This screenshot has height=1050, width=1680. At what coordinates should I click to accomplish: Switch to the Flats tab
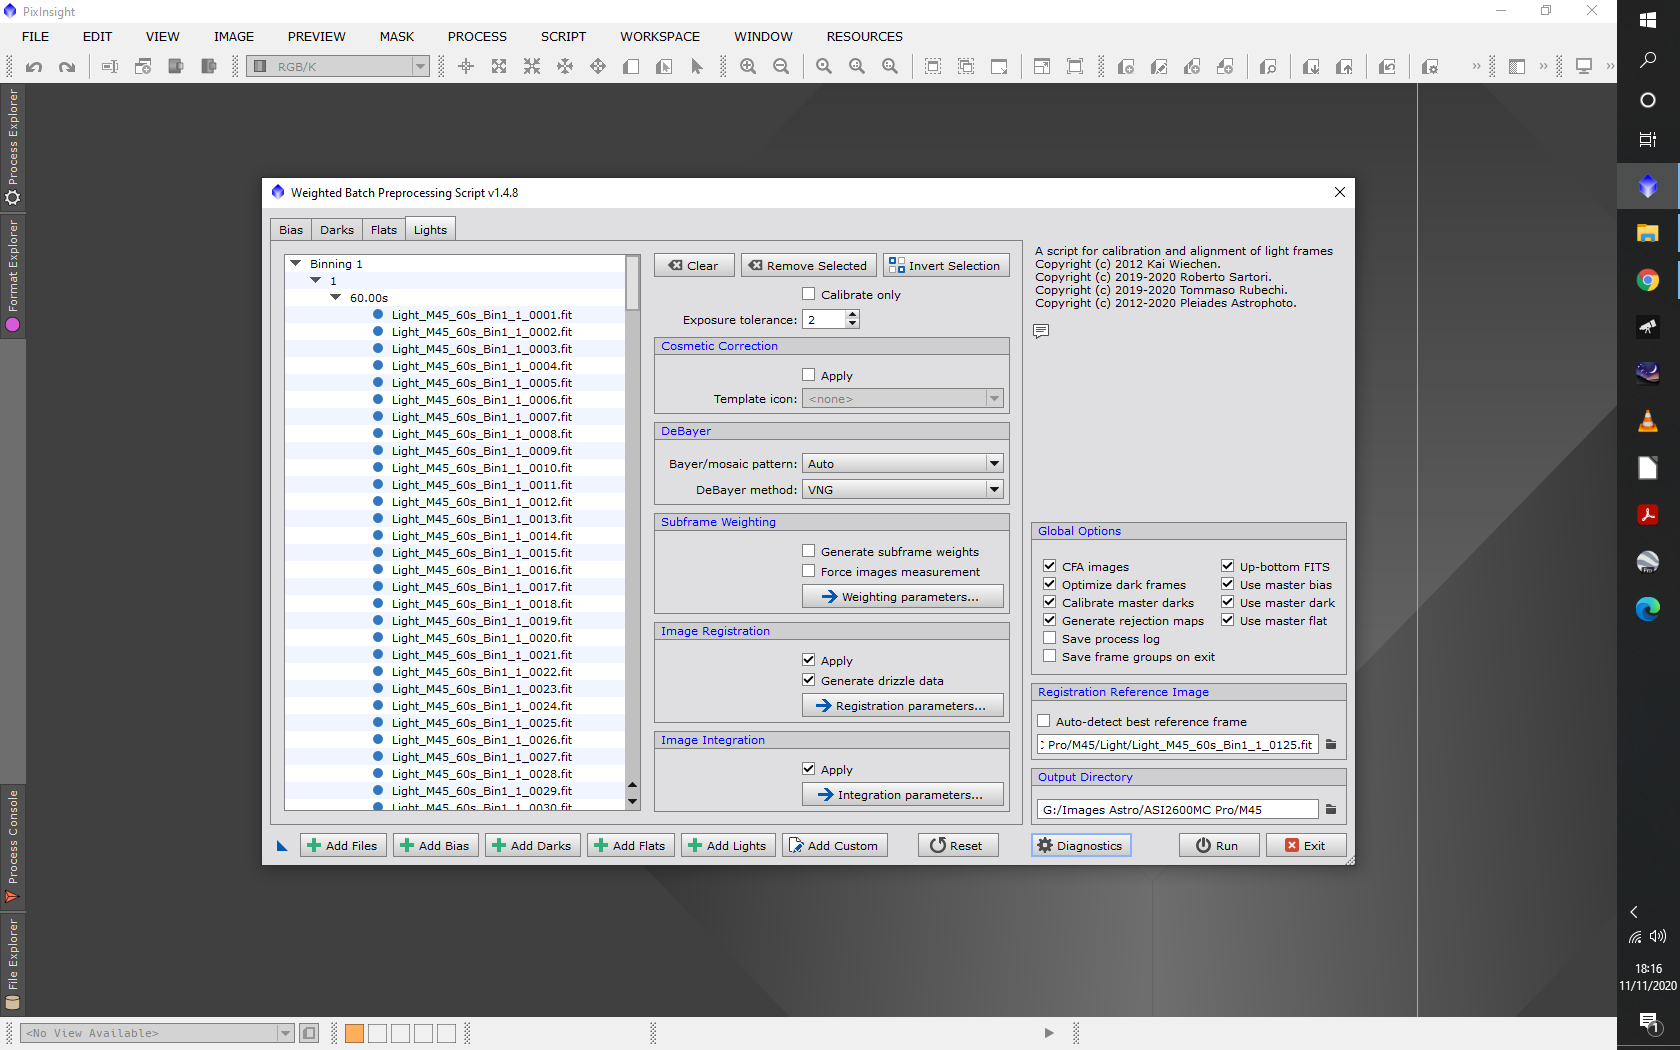coord(384,230)
